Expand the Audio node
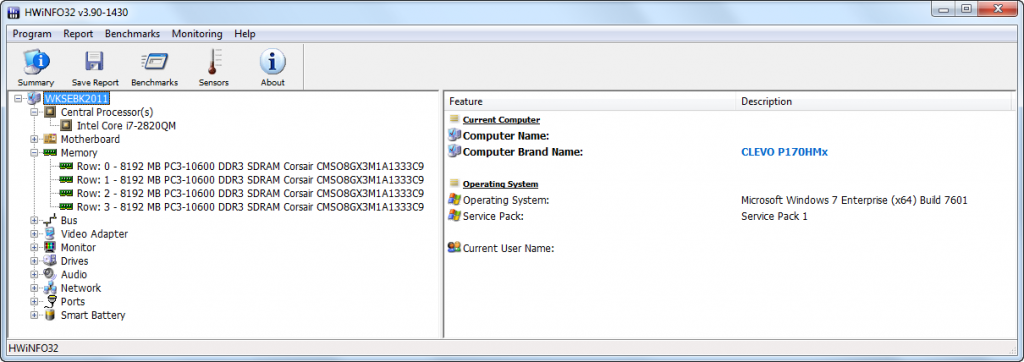The height and width of the screenshot is (362, 1024). point(34,274)
